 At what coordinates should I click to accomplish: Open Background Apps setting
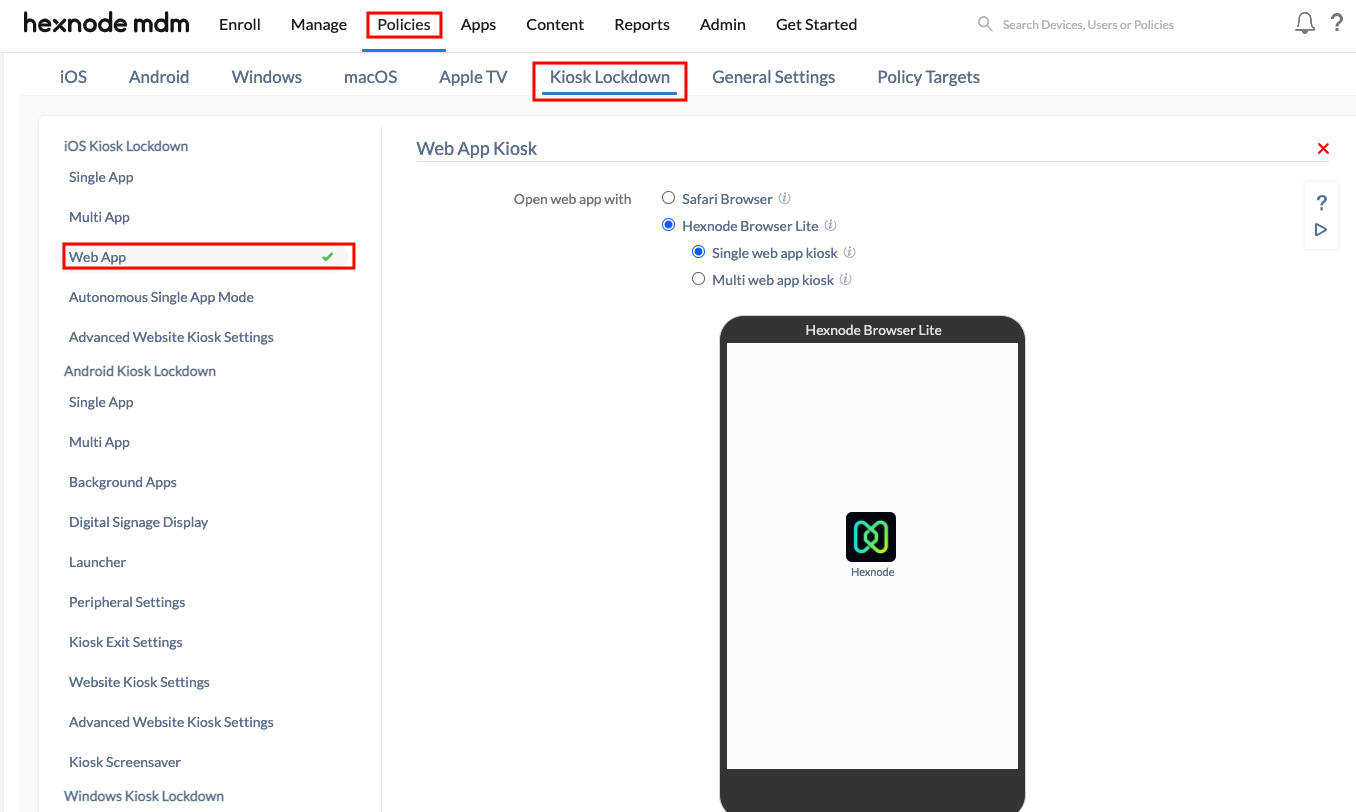tap(123, 482)
